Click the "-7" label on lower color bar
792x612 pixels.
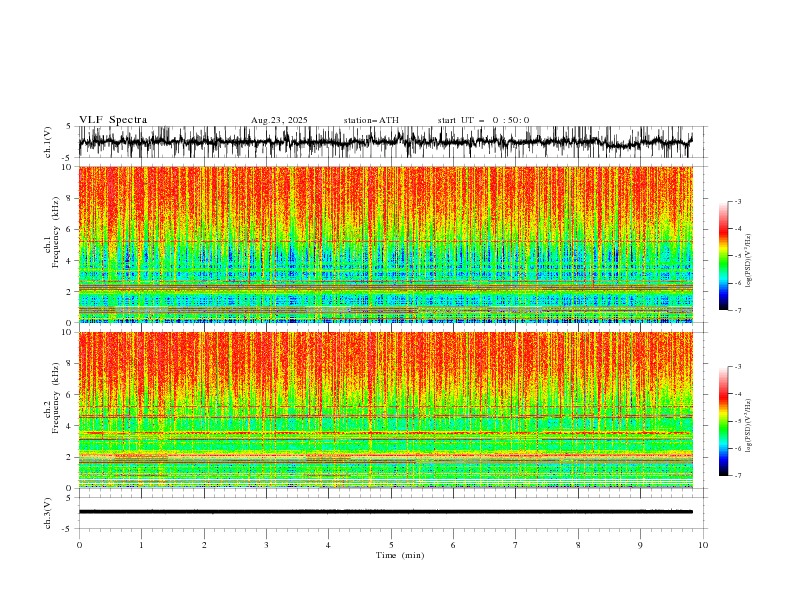click(x=737, y=476)
